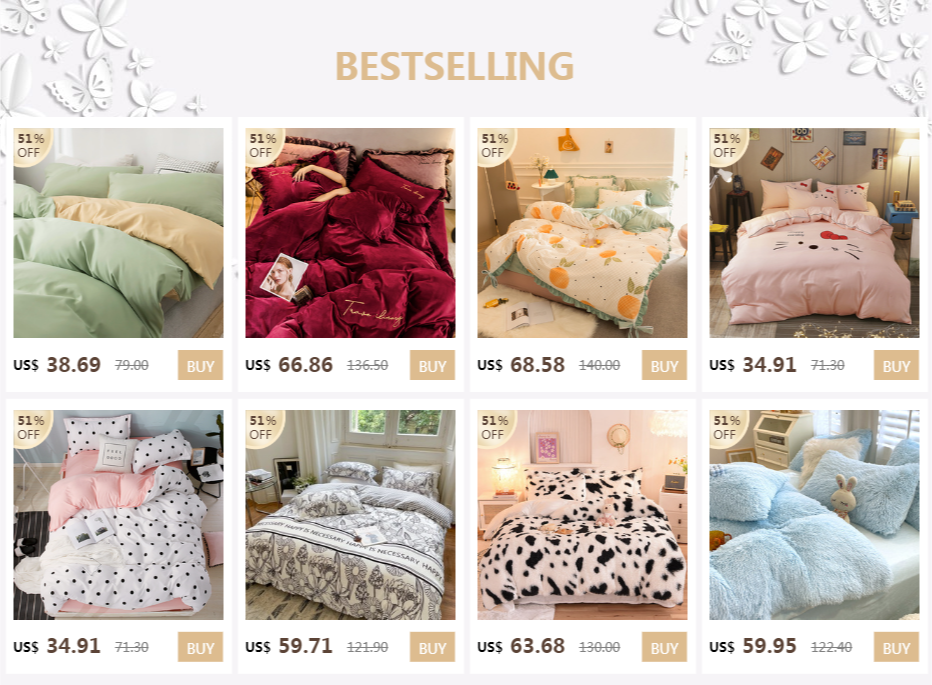Buy the blue plush set for US$ 59.95
This screenshot has height=685, width=932.
pyautogui.click(x=896, y=647)
